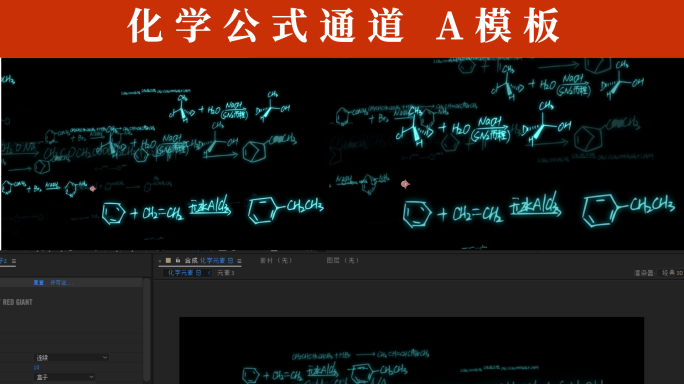Screen dimensions: 684x384
Task: Open the 连续 dropdown
Action: 71,357
